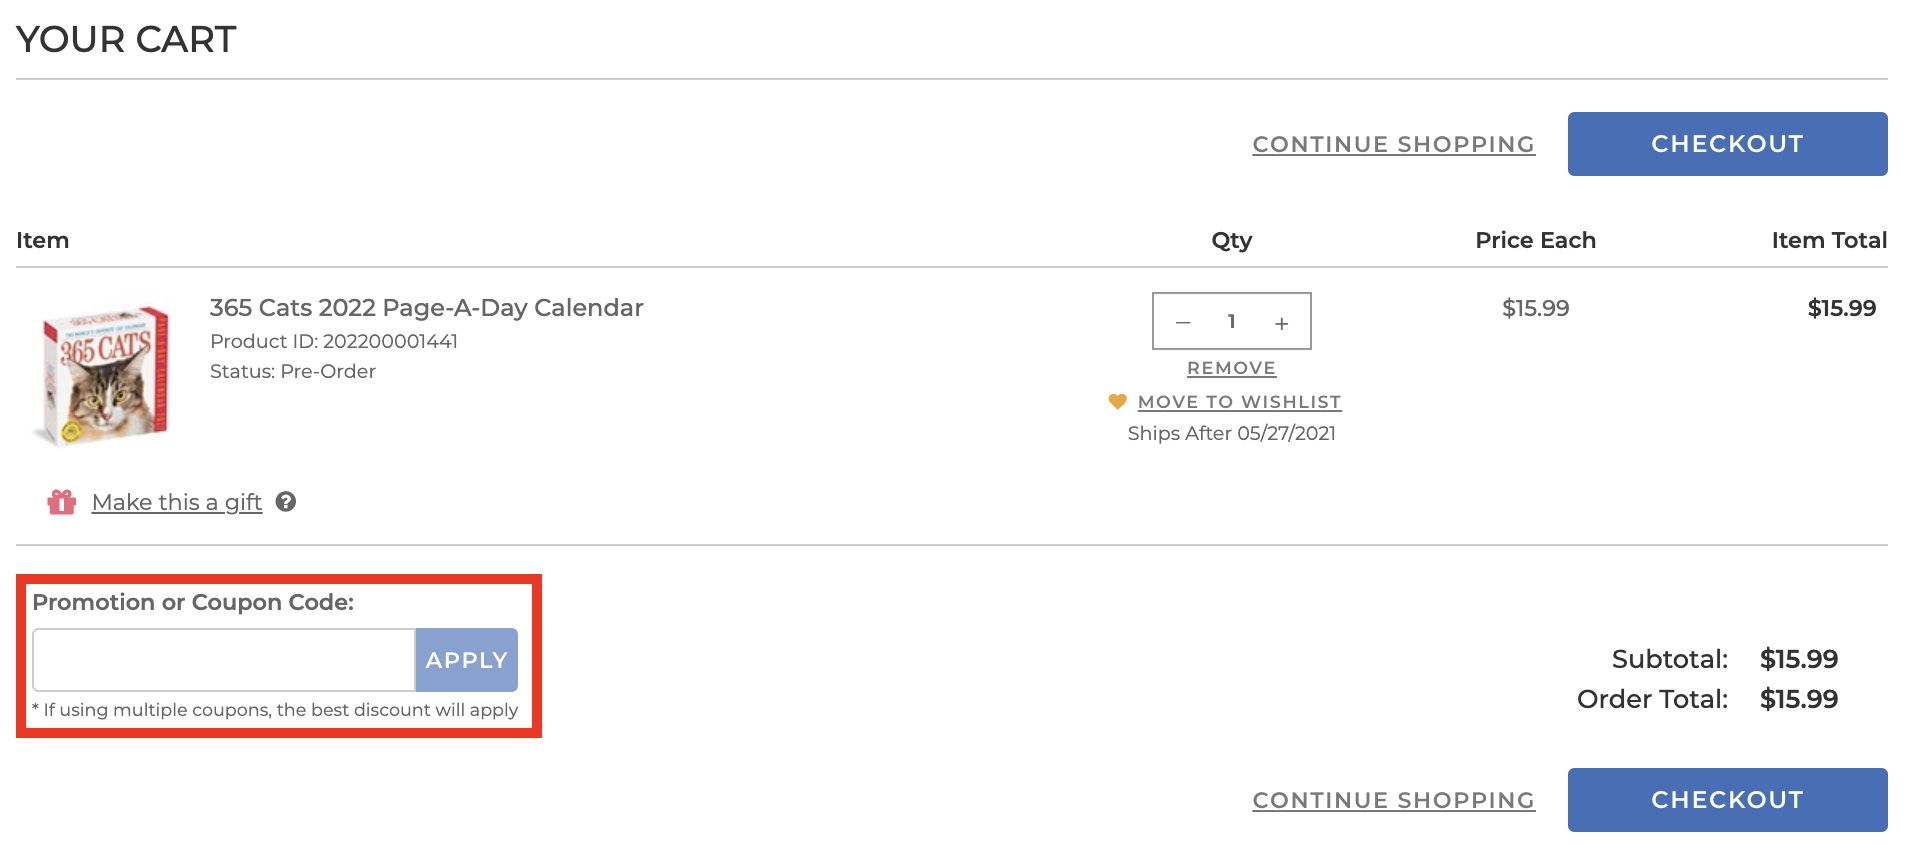Screen dimensions: 1918x860
Task: Follow Continue Shopping link below order total
Action: coord(1393,801)
